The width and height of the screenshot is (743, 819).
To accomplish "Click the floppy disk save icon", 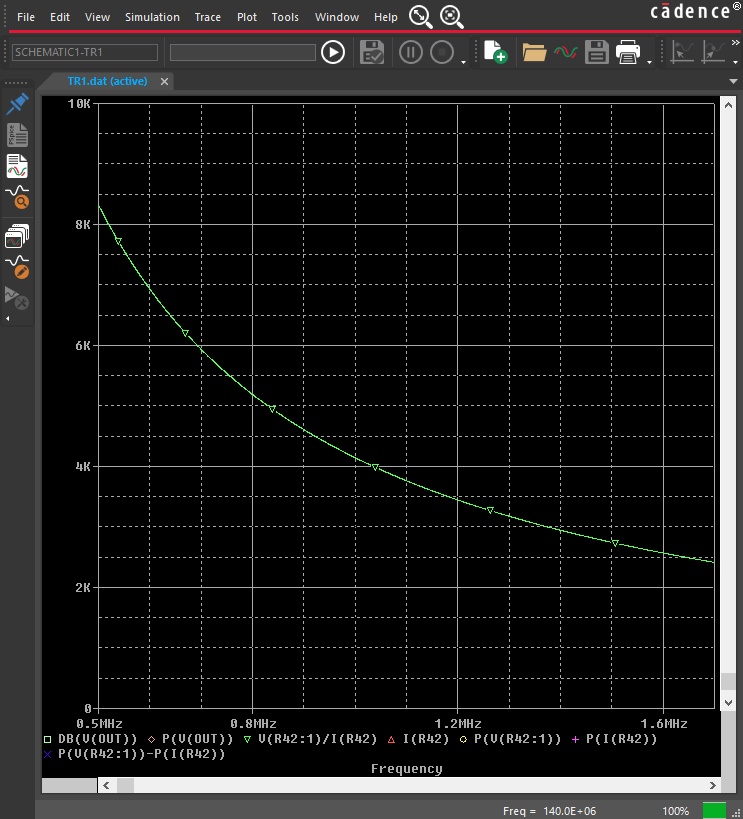I will click(597, 52).
